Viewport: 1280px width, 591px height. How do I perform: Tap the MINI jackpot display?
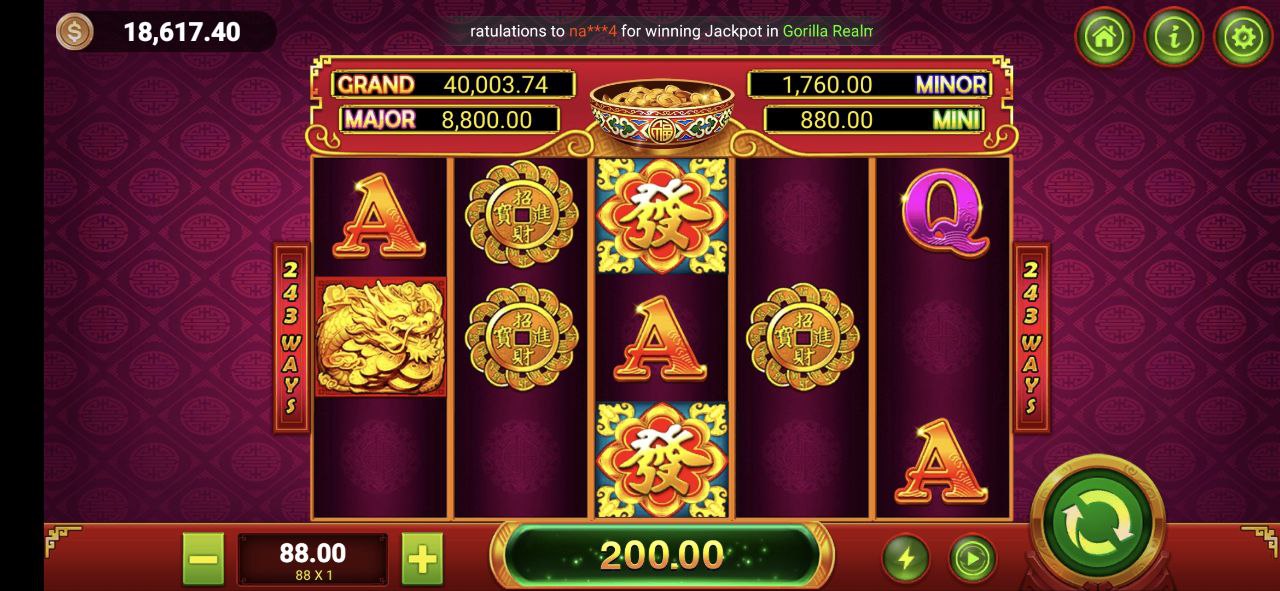[874, 119]
